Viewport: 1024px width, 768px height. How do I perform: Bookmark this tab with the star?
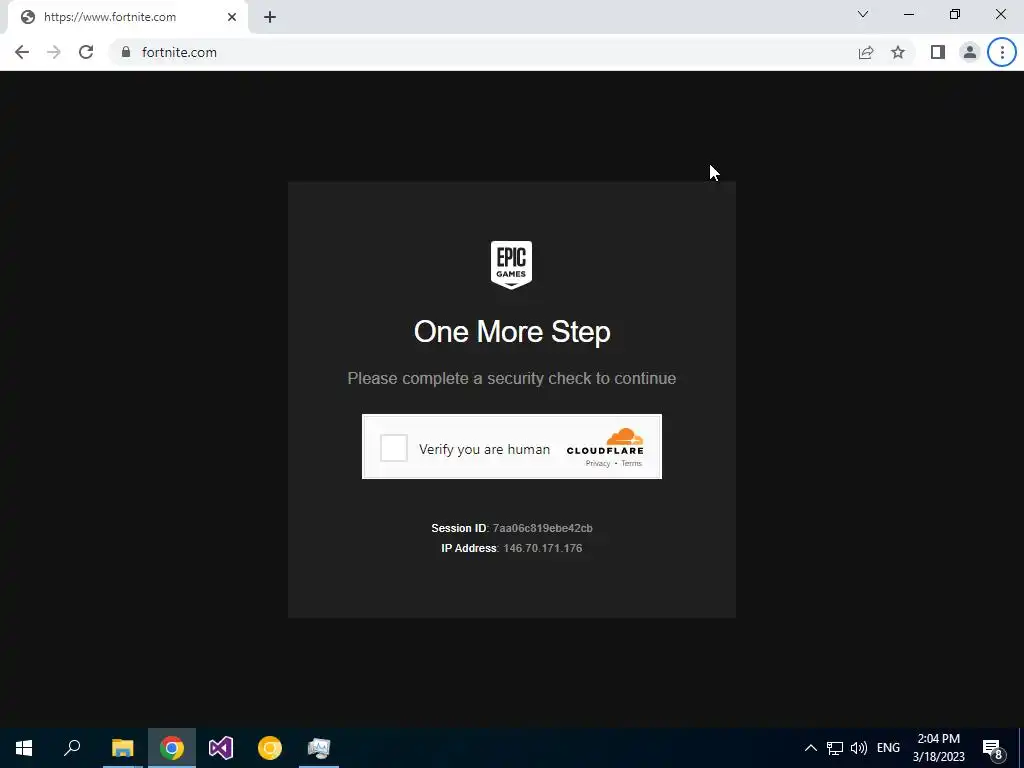point(898,52)
